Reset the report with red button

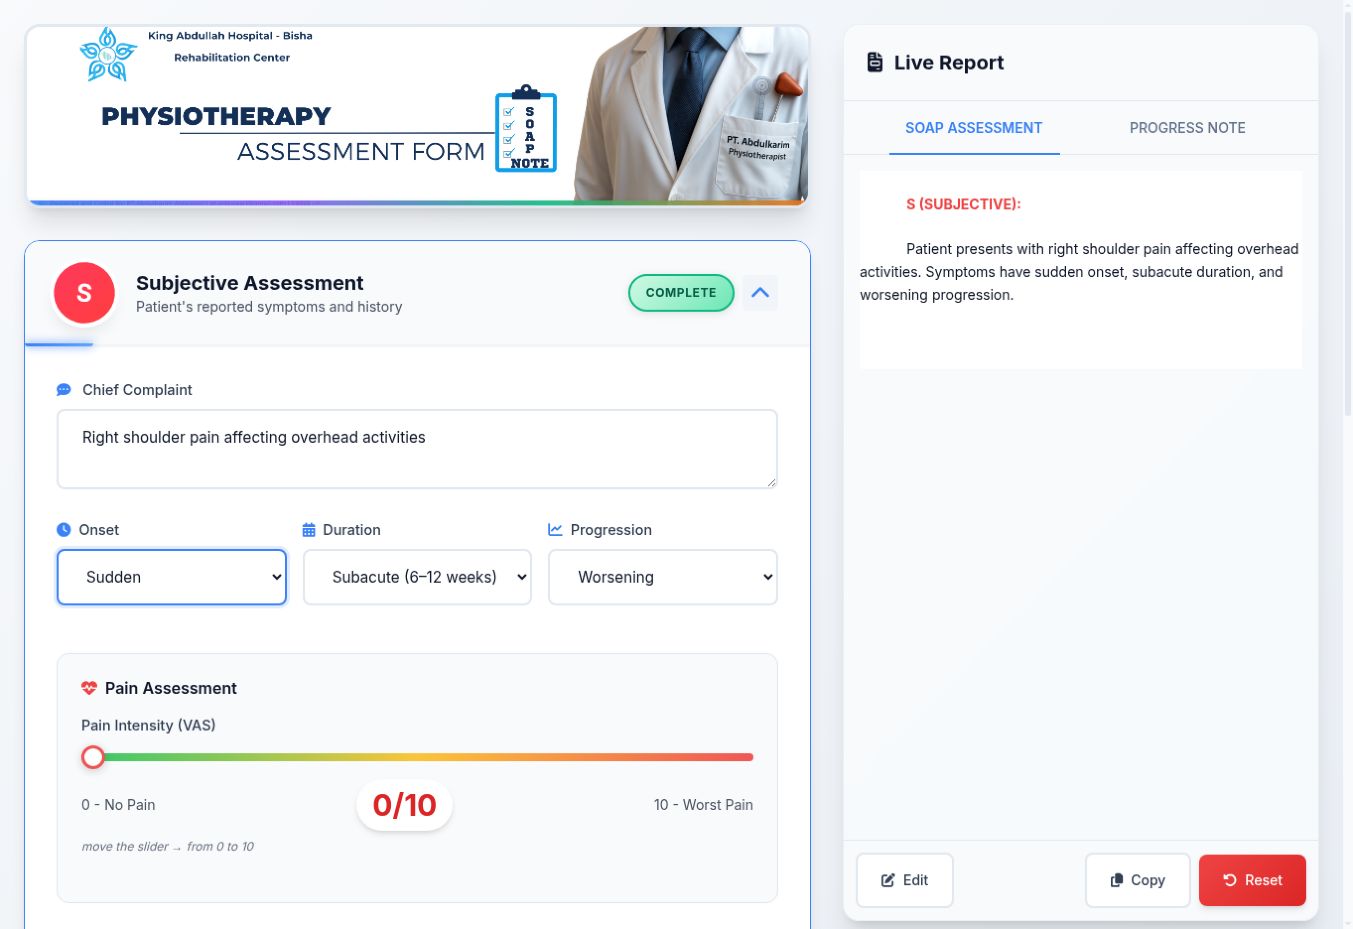point(1252,880)
